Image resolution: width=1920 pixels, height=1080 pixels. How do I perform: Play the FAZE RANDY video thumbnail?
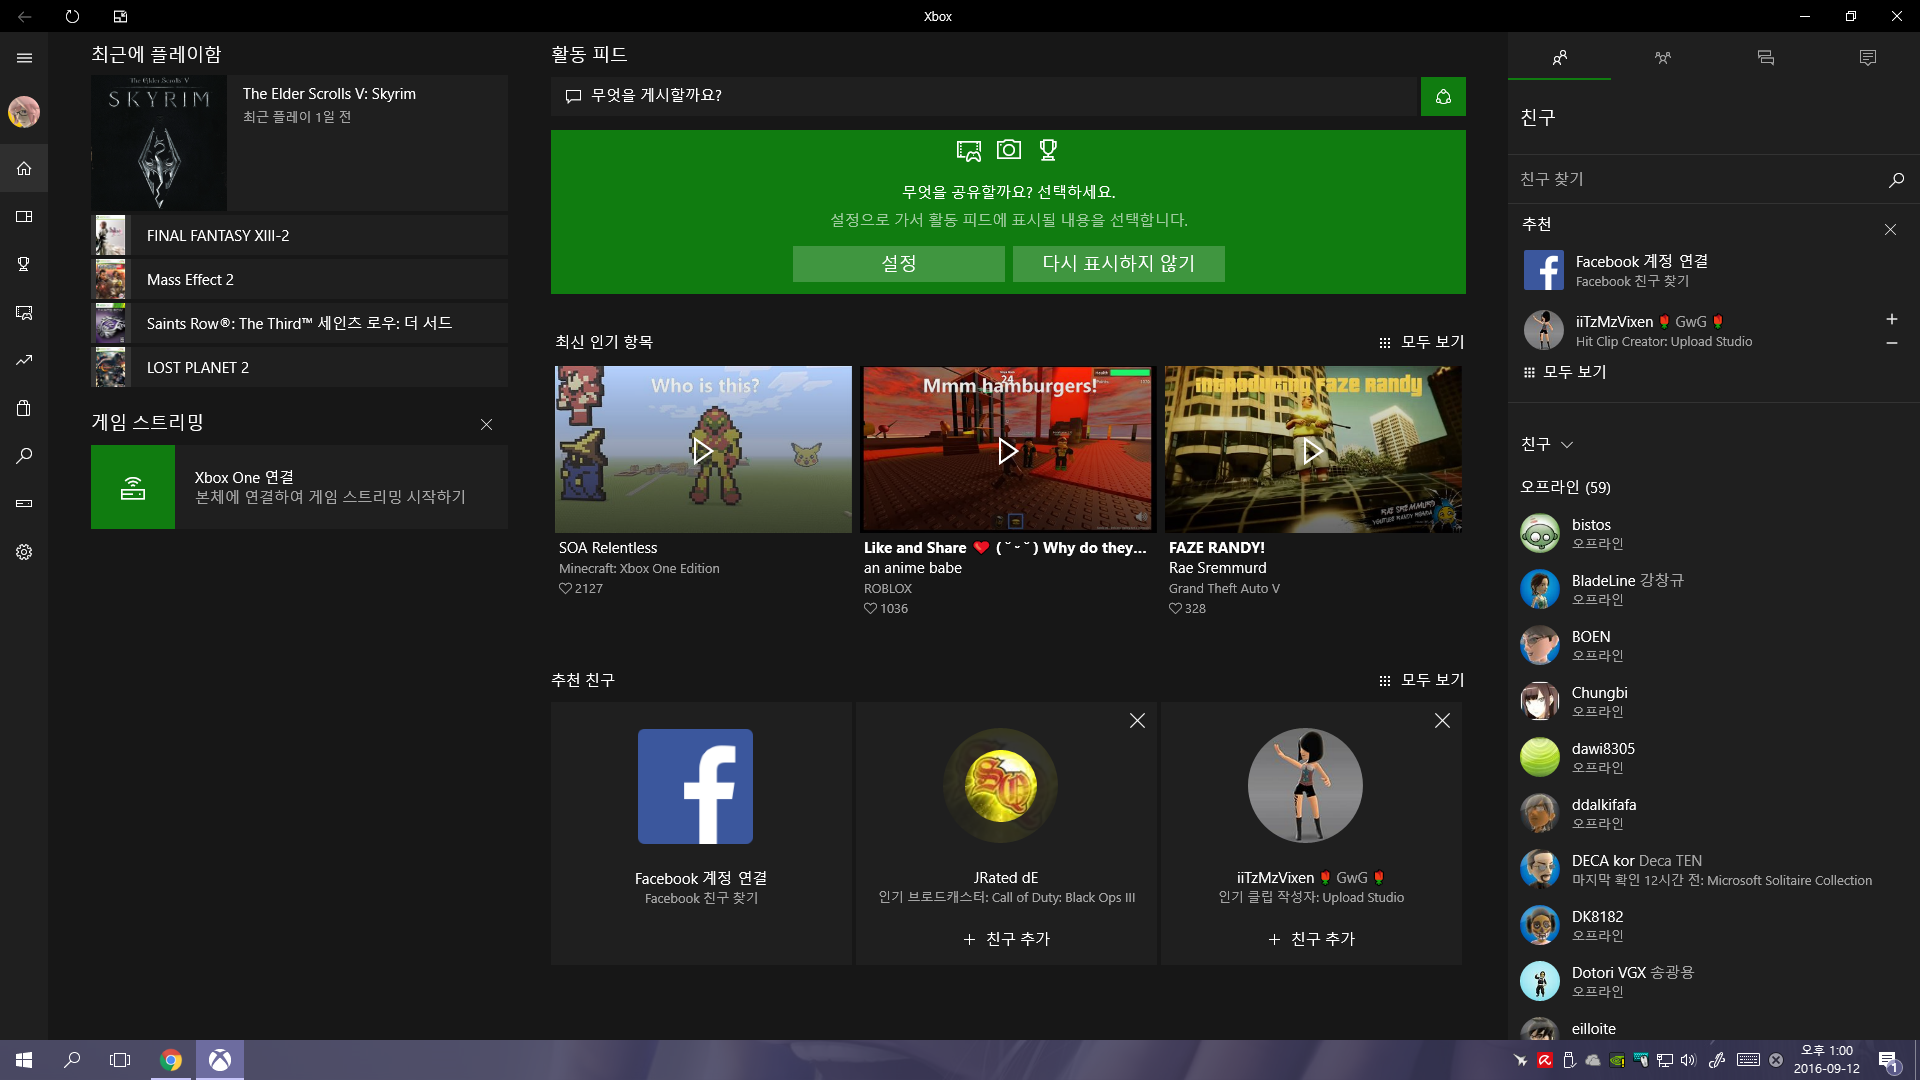tap(1312, 450)
